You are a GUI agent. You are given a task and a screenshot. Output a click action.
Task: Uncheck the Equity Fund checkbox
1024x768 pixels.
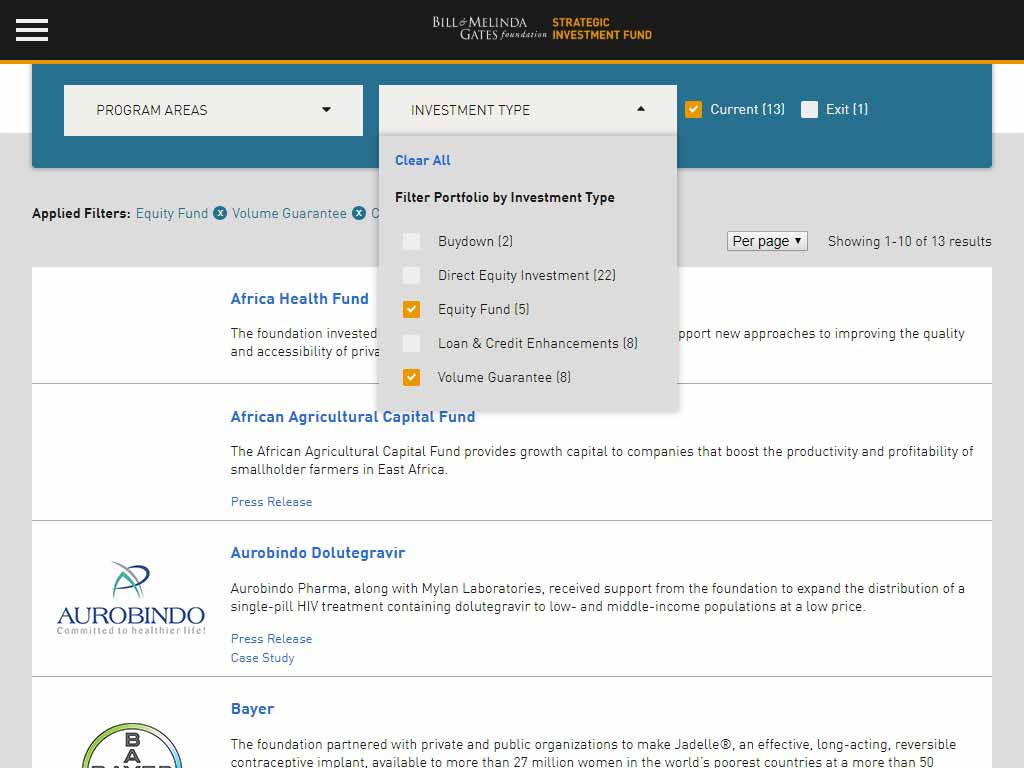click(x=411, y=309)
